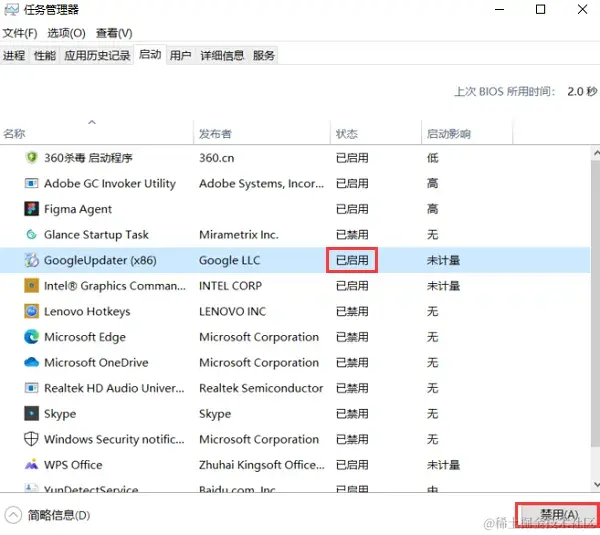600x535 pixels.
Task: Click the 禁用(A) button
Action: (x=557, y=514)
